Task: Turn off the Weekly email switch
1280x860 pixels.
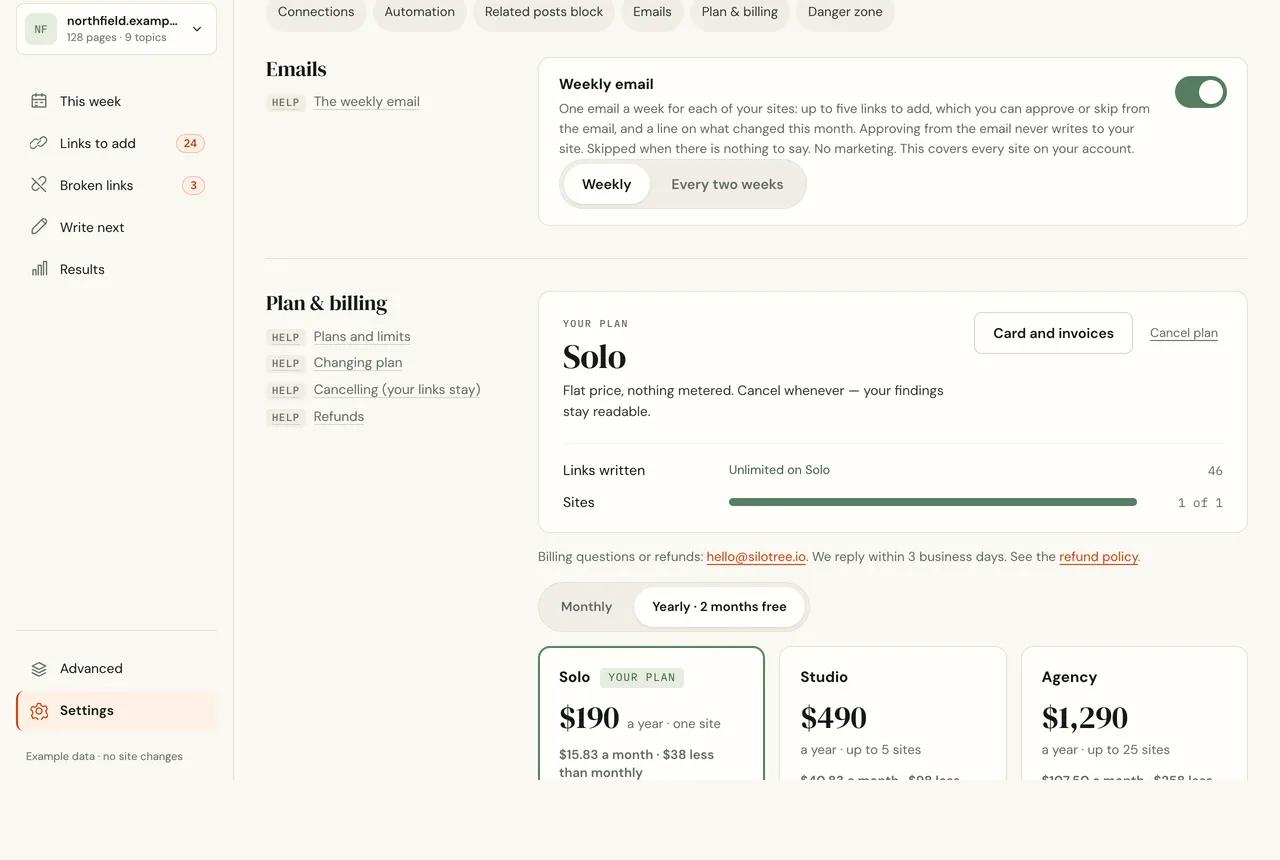Action: click(1200, 92)
